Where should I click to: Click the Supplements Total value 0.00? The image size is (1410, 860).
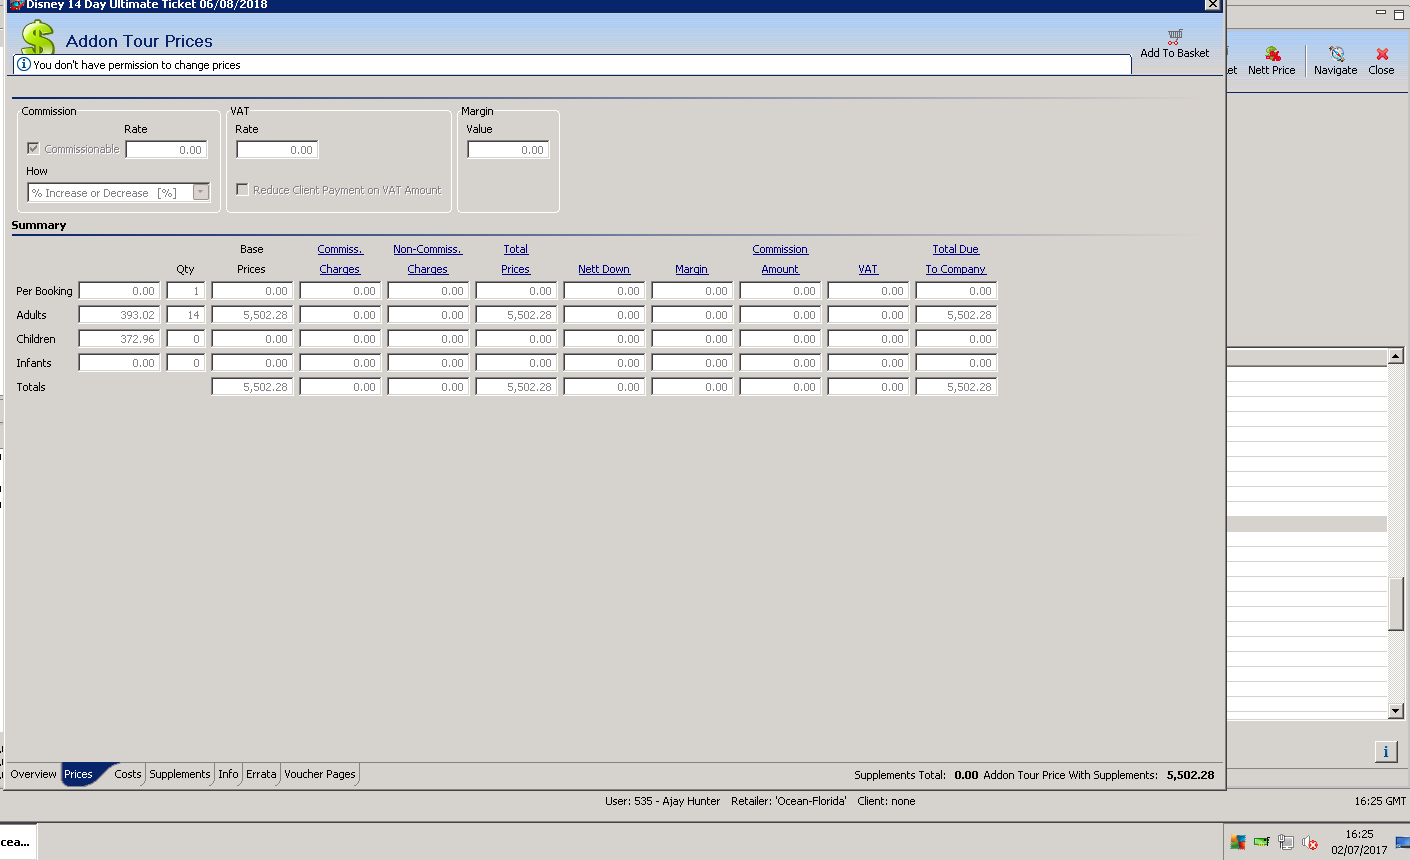click(x=966, y=775)
